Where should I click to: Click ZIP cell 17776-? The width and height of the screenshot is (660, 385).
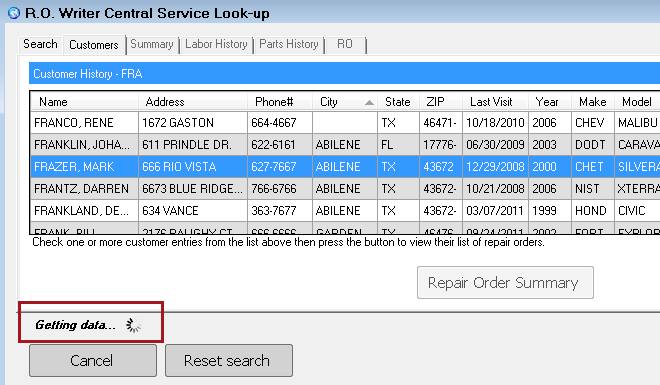click(440, 145)
